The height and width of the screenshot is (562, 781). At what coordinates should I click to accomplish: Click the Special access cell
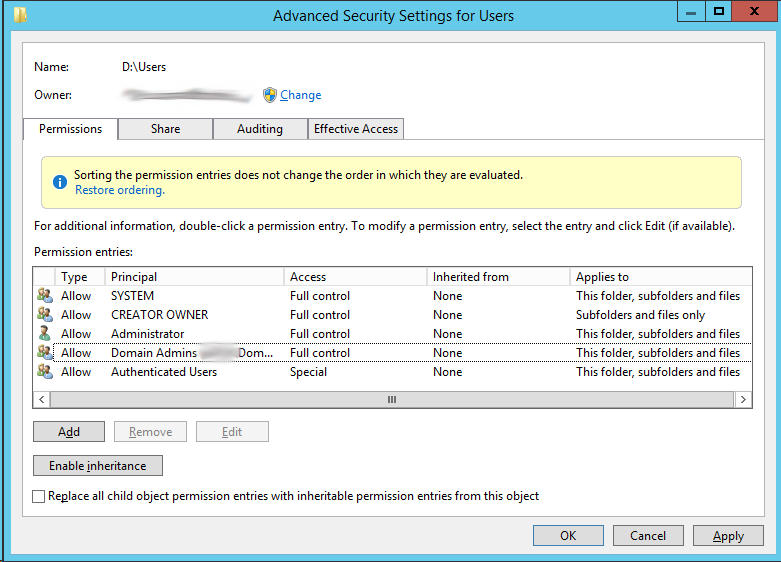click(x=308, y=372)
